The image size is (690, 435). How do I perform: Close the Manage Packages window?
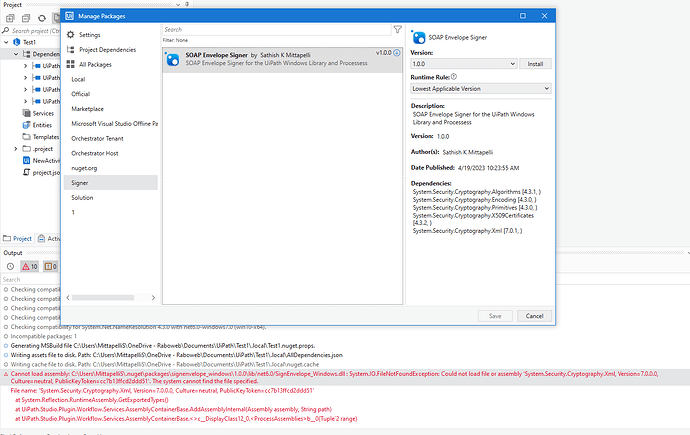click(x=544, y=16)
